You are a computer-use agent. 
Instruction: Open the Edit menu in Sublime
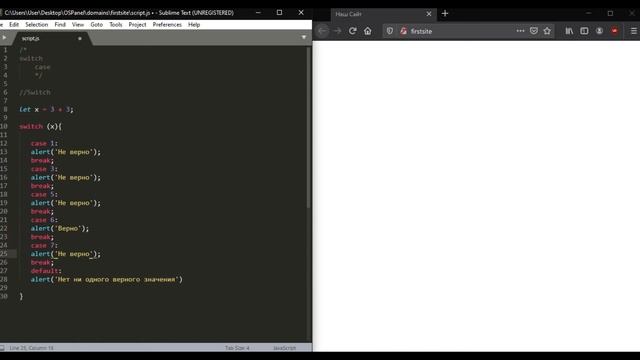(x=14, y=24)
